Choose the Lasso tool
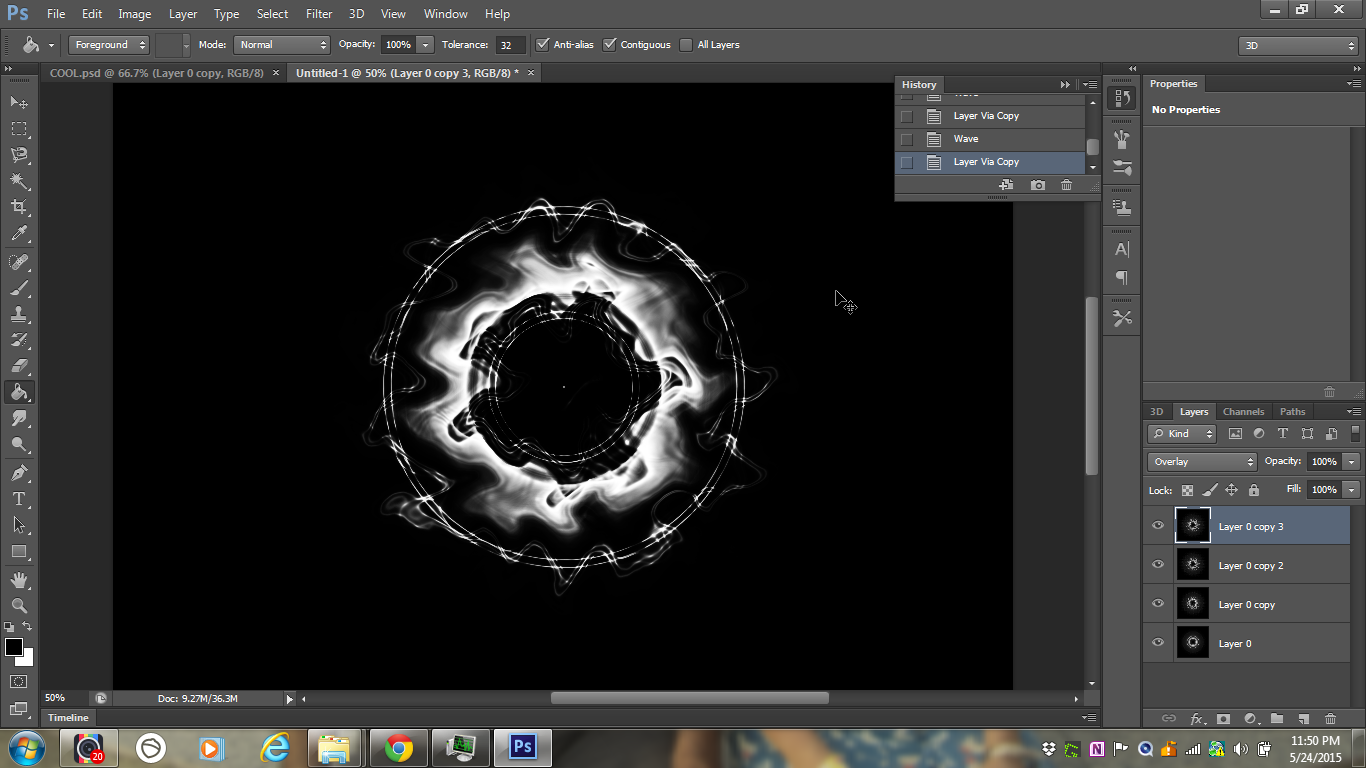 (19, 154)
